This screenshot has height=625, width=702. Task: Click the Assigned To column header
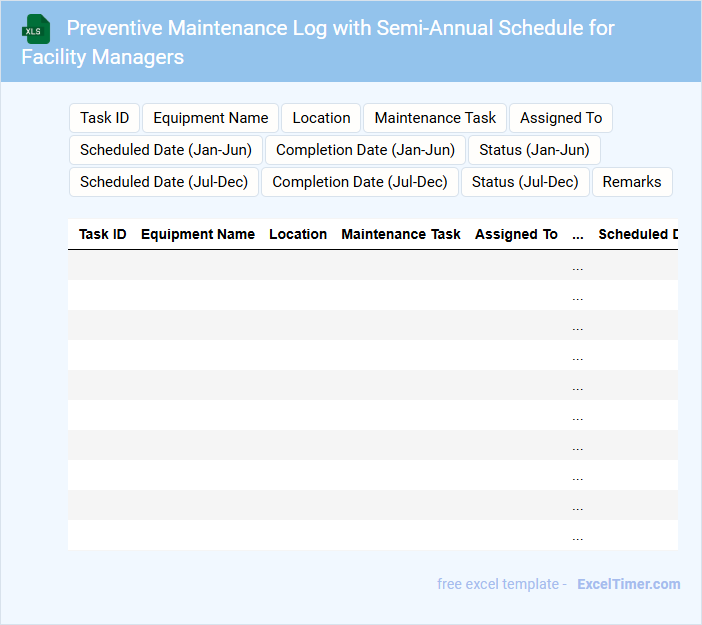[x=516, y=234]
